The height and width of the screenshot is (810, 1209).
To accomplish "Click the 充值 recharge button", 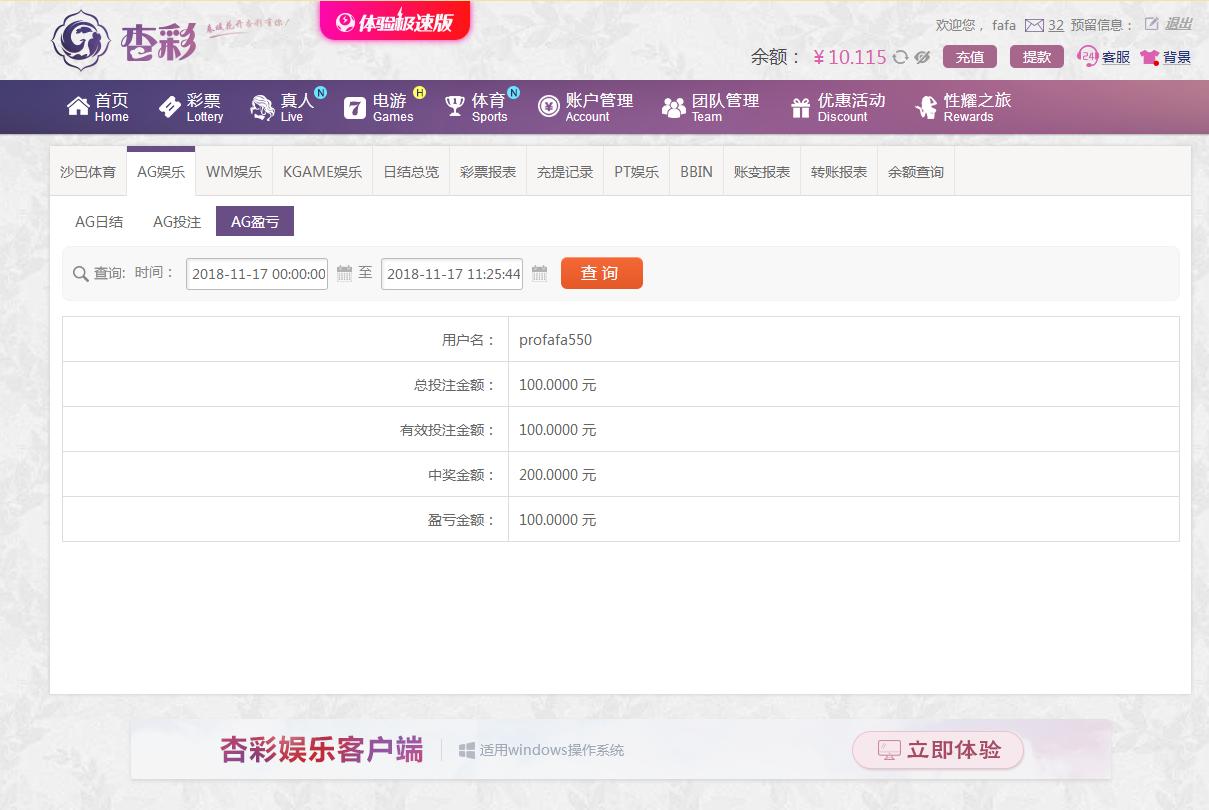I will tap(970, 57).
